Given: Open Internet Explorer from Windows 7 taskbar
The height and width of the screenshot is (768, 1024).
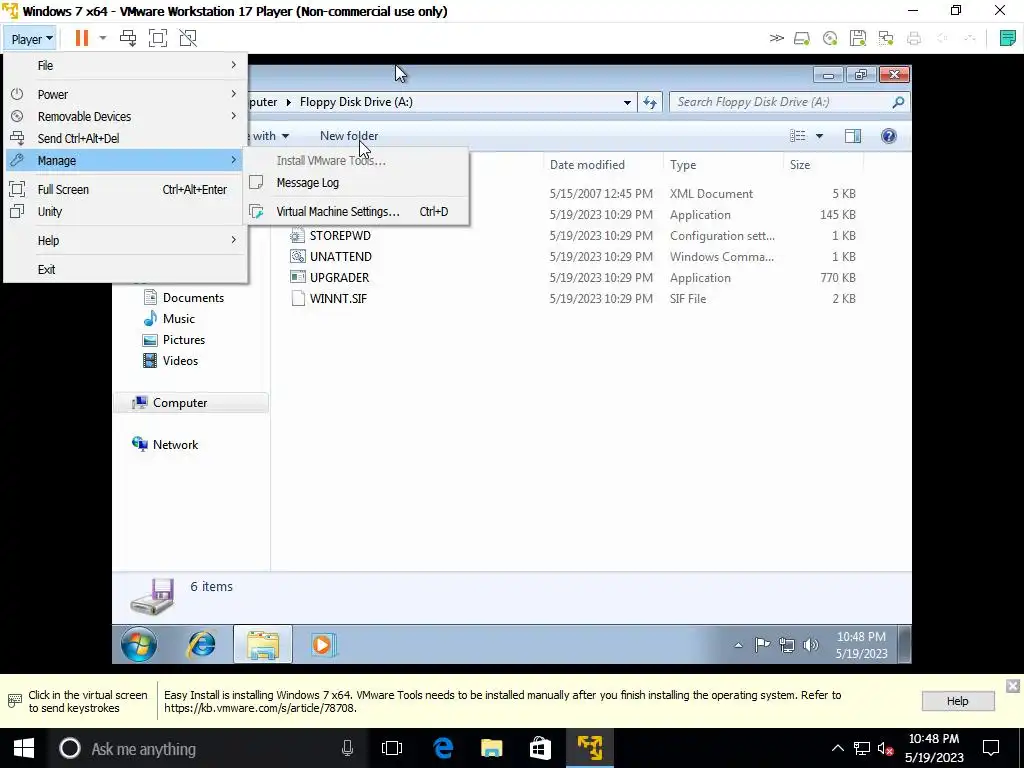Looking at the screenshot, I should (x=201, y=645).
